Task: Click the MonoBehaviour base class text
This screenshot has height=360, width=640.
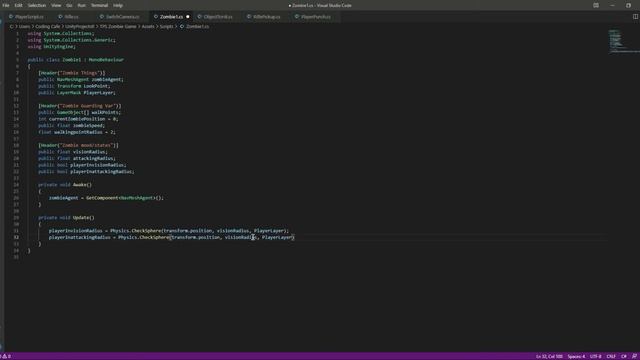Action: pyautogui.click(x=106, y=60)
